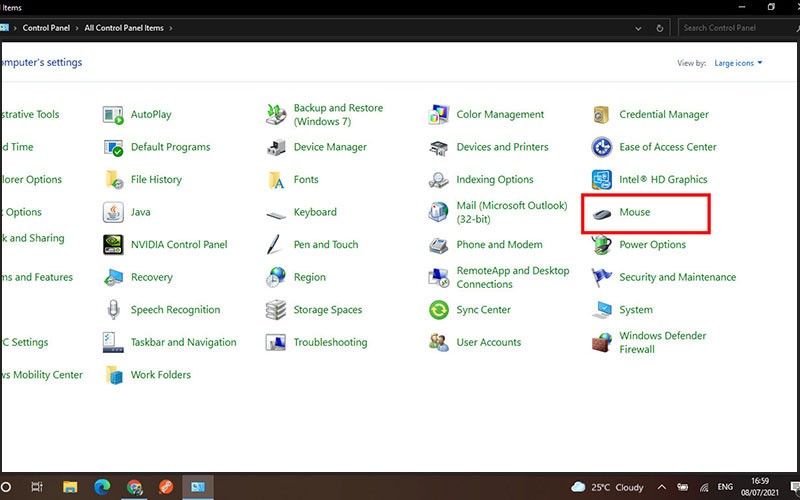Click the Credential Manager safe icon

click(x=602, y=115)
